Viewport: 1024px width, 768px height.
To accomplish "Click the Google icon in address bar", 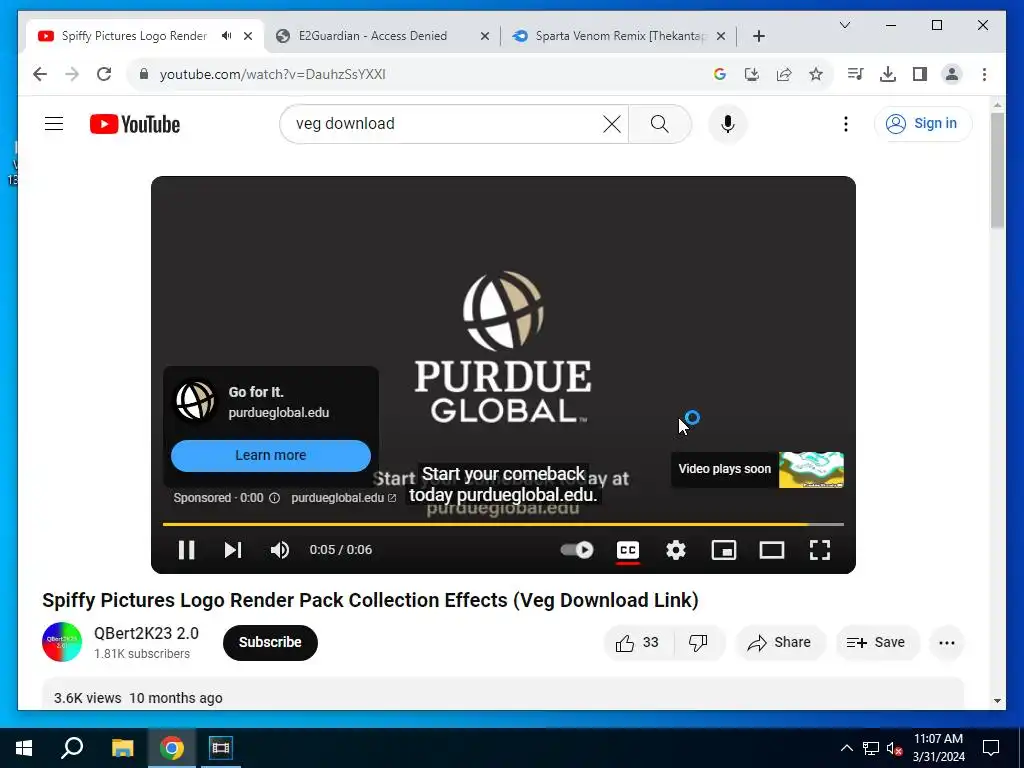I will pyautogui.click(x=720, y=74).
